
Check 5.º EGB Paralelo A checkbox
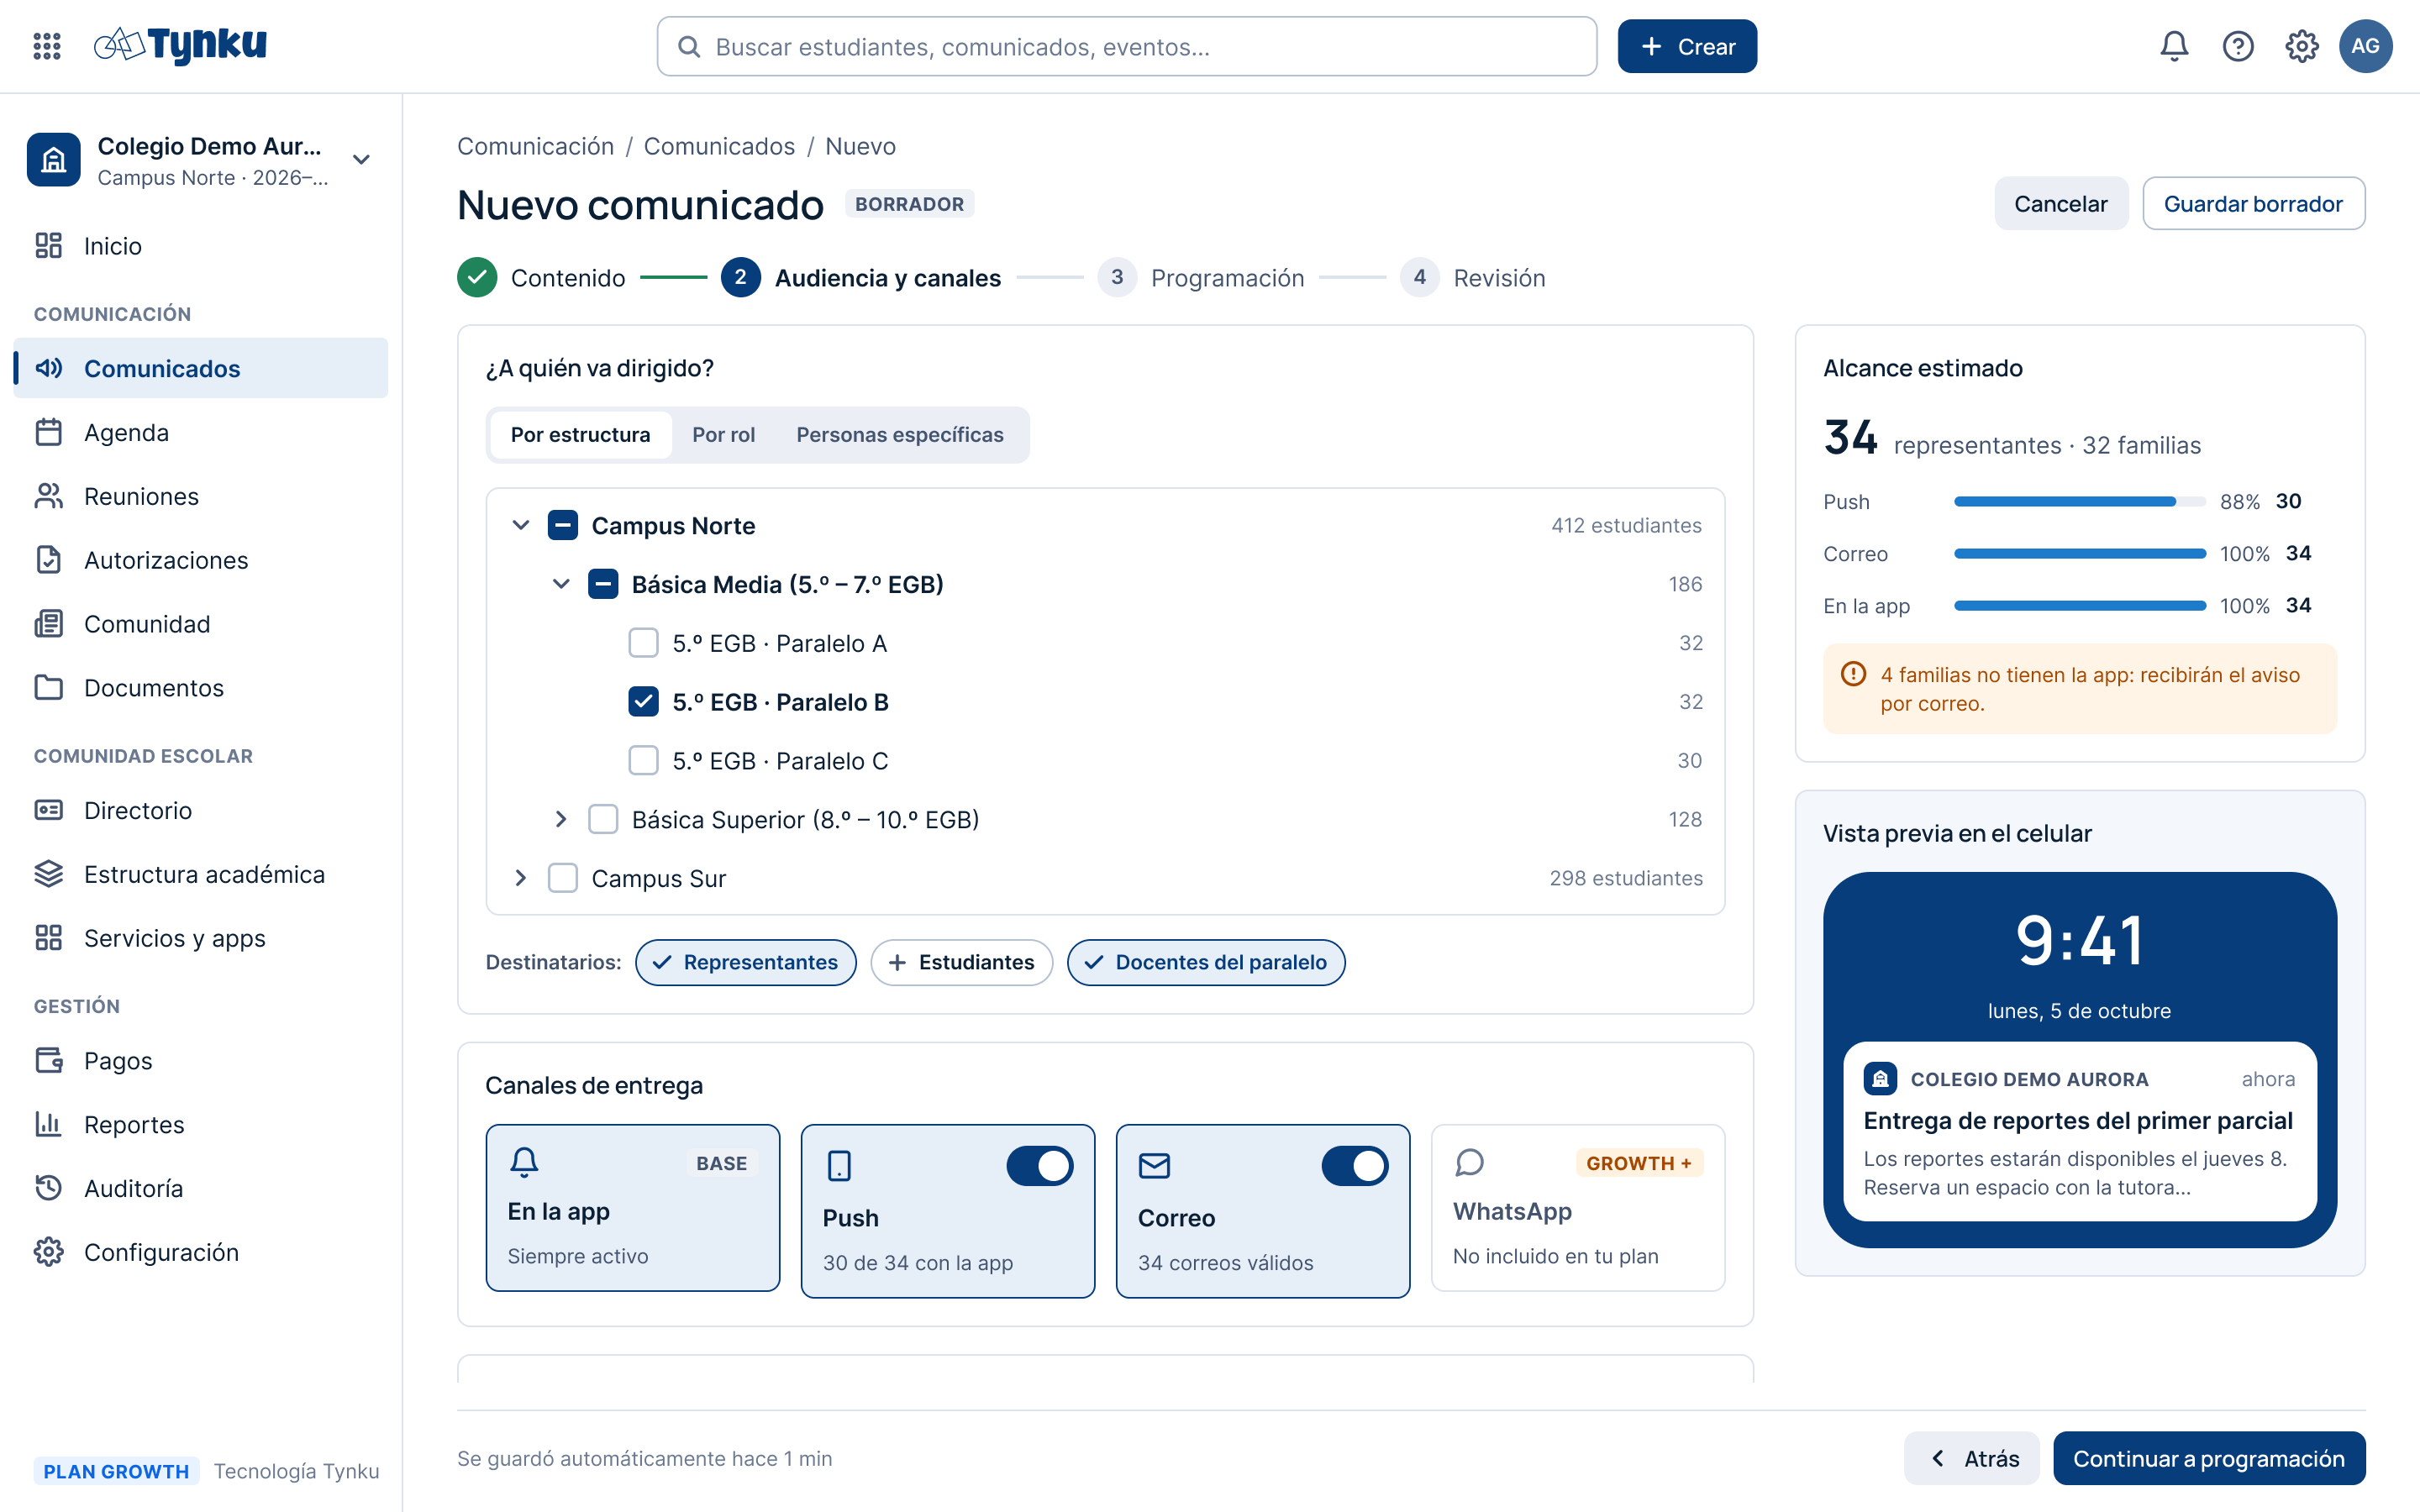pyautogui.click(x=643, y=643)
